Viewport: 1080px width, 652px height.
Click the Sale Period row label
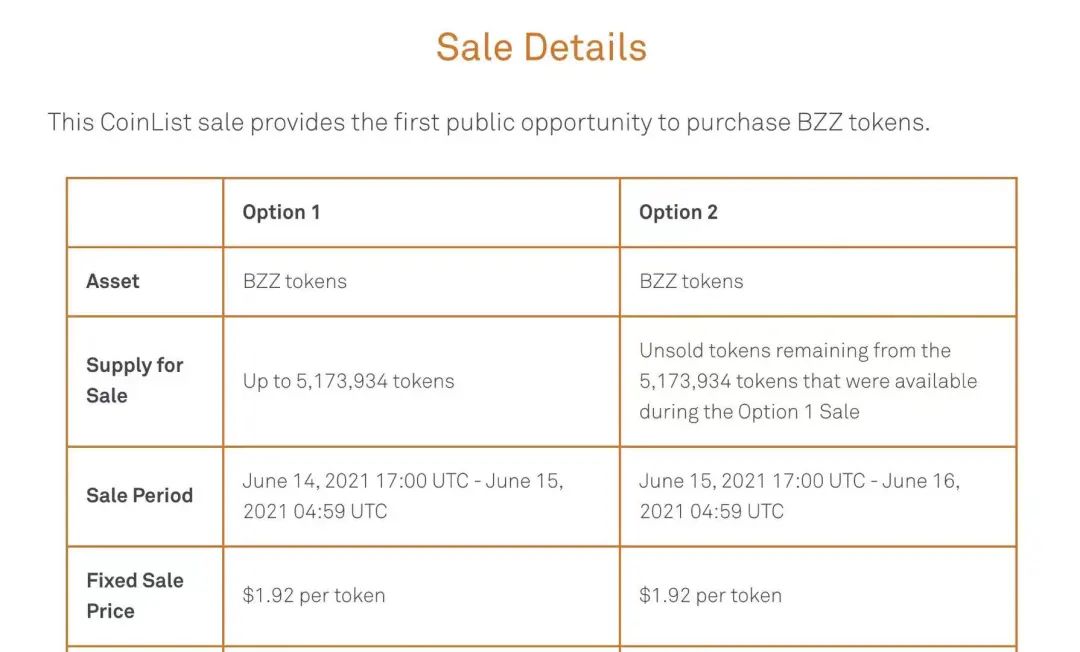pos(139,495)
